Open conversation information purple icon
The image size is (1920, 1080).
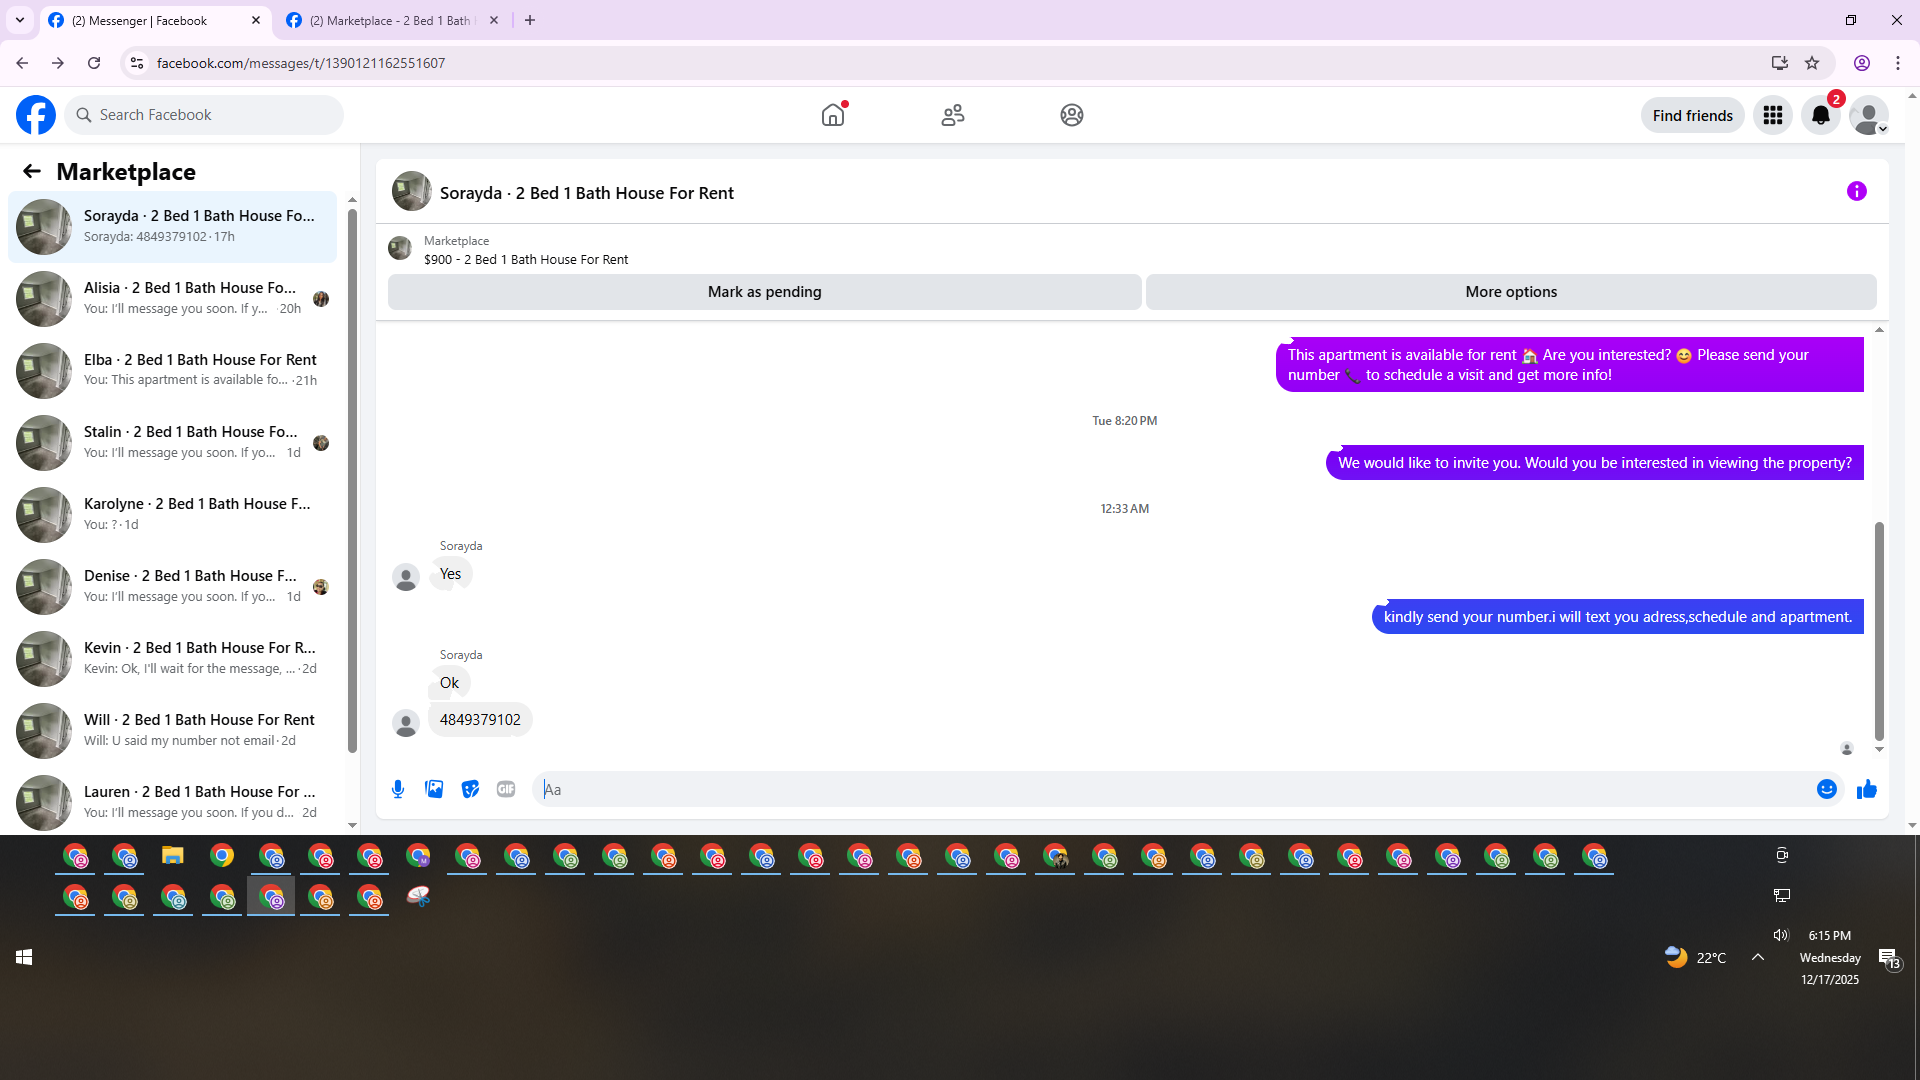pyautogui.click(x=1856, y=191)
